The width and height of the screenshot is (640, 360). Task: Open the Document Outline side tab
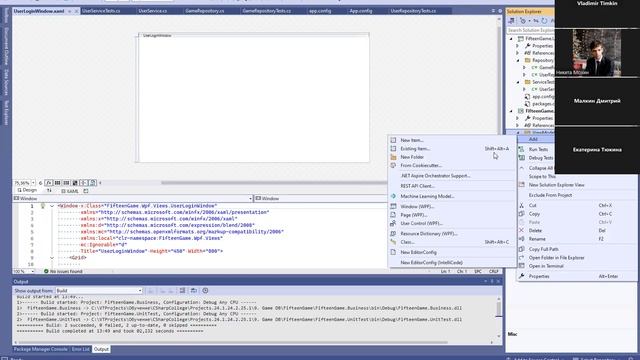(6, 46)
